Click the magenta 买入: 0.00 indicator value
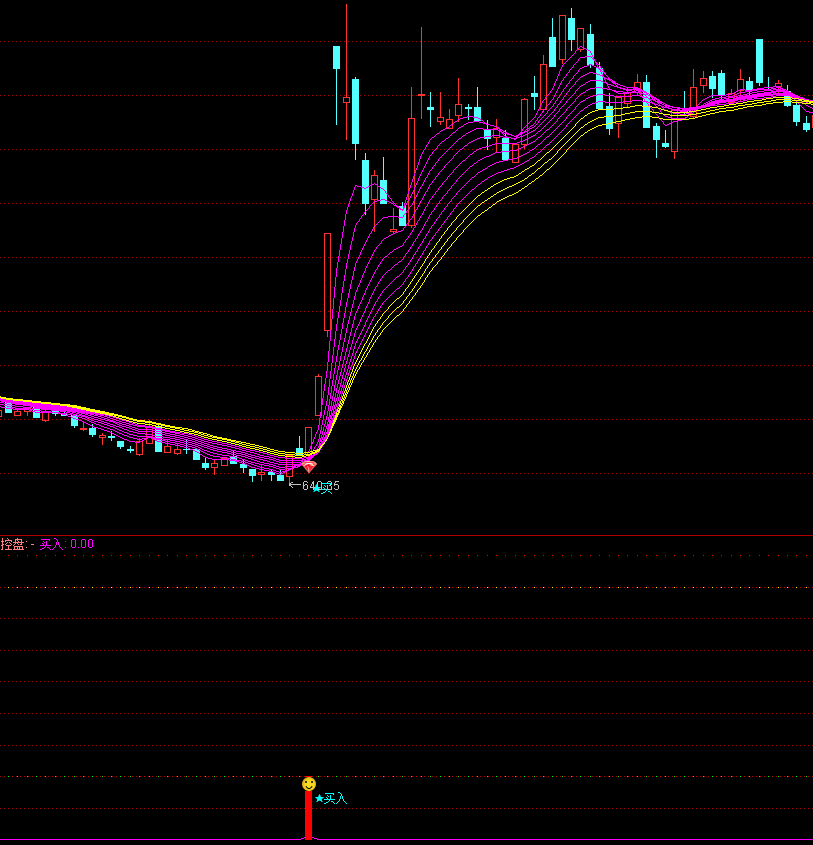Screen dimensions: 813x845 tap(67, 544)
